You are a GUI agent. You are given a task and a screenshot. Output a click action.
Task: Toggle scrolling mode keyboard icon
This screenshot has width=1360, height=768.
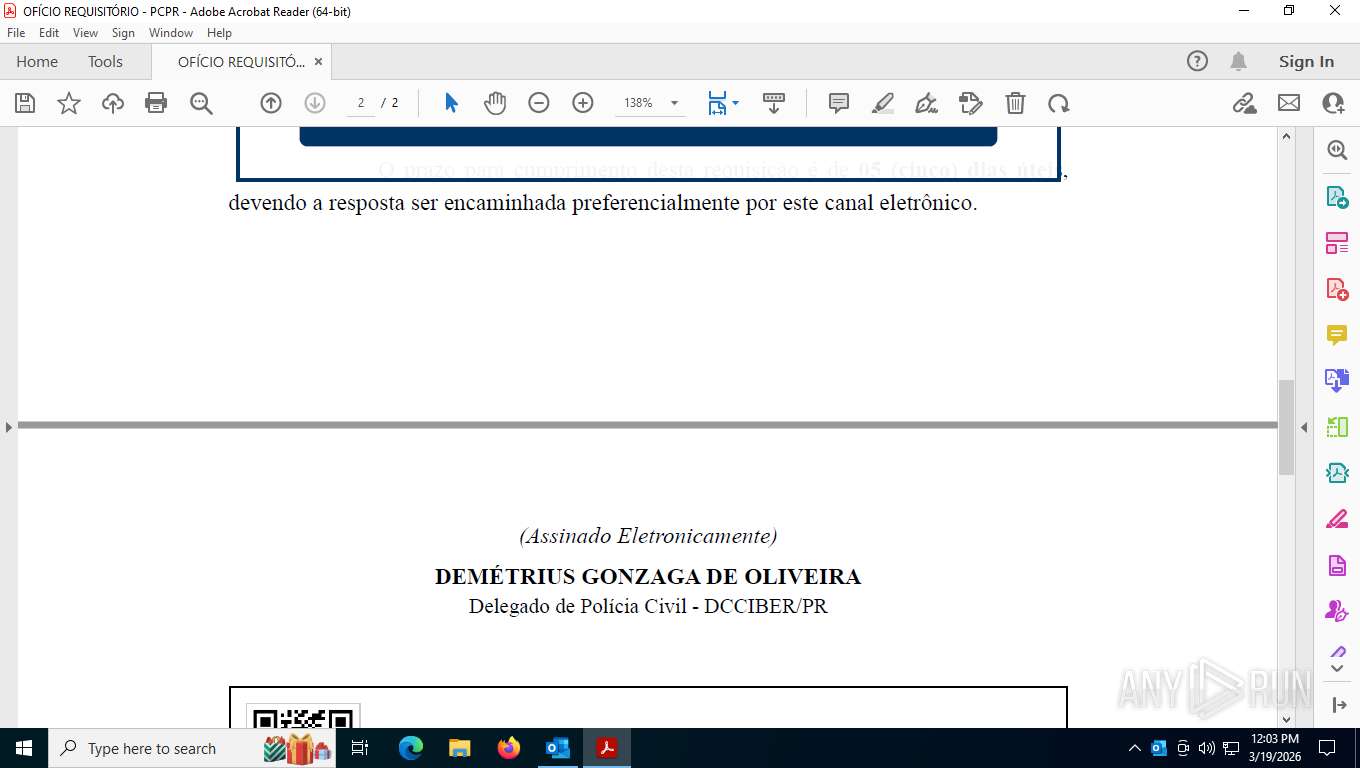tap(773, 103)
